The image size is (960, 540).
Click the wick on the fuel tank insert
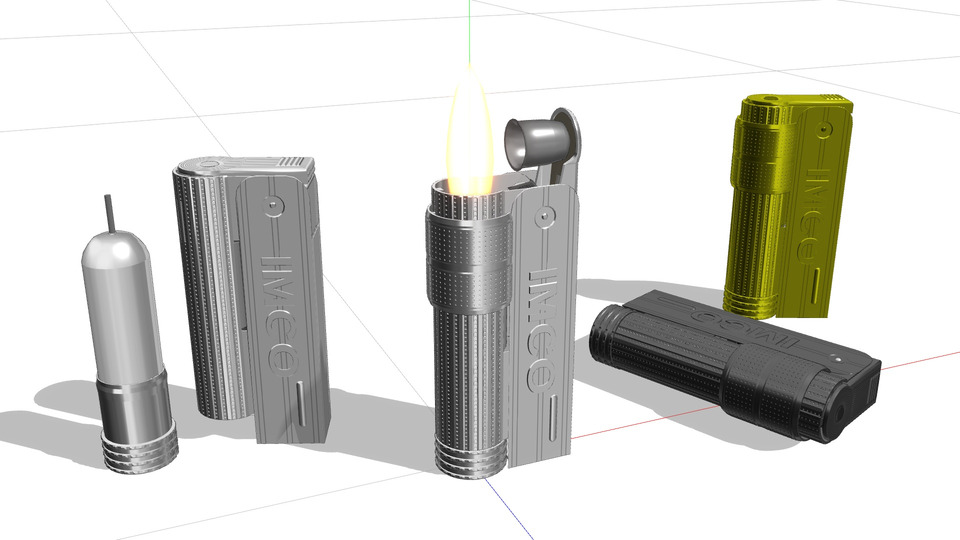coord(108,213)
